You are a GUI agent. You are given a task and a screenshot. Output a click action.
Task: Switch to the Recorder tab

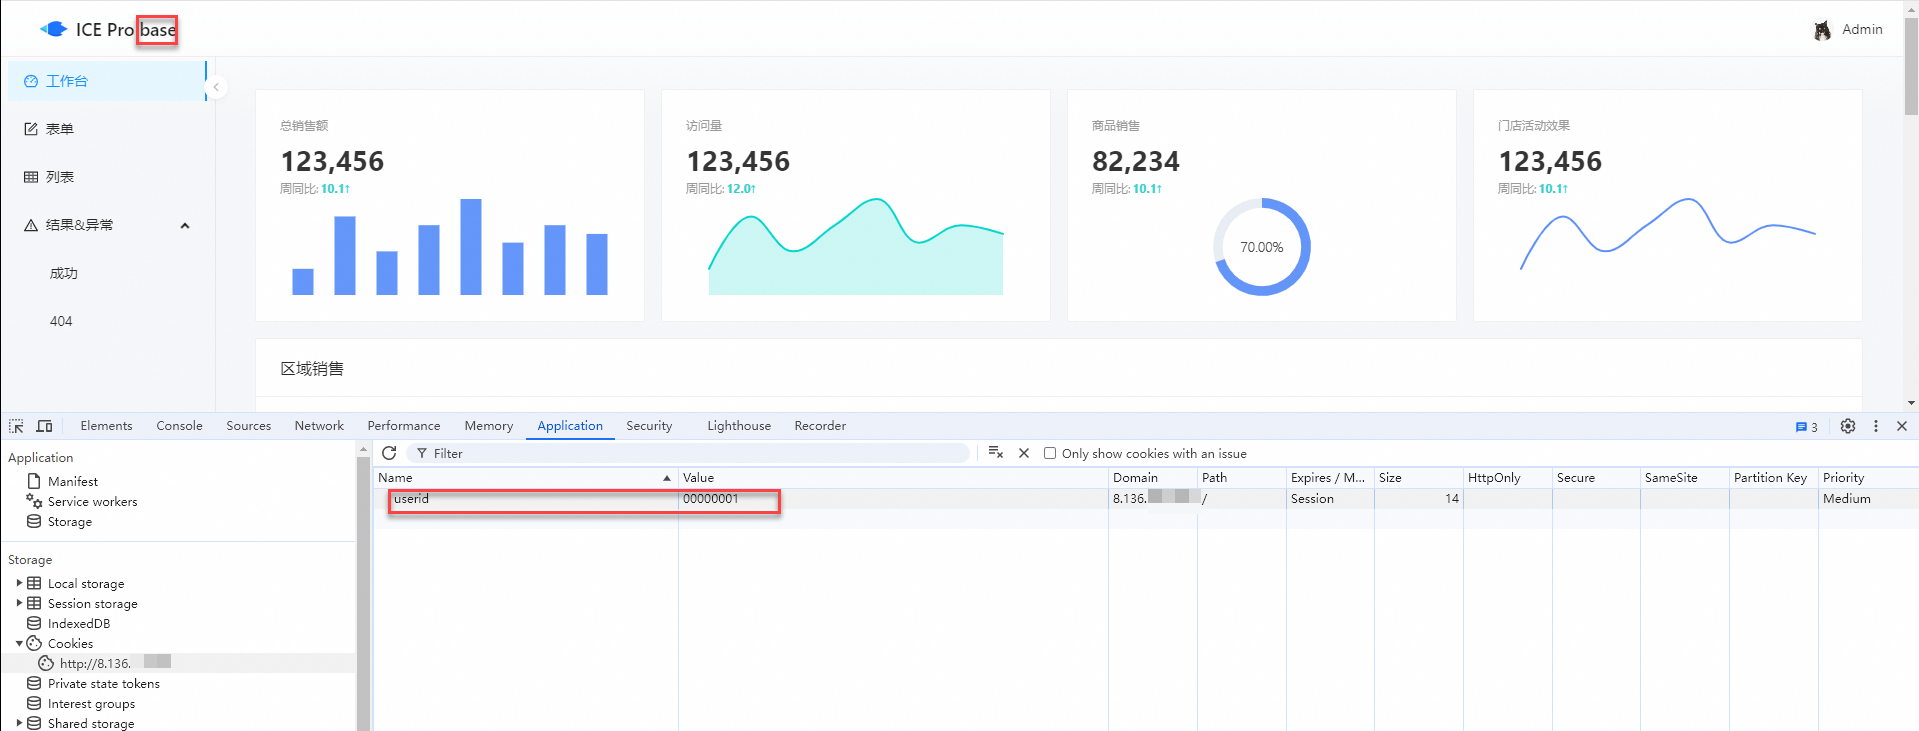[820, 426]
